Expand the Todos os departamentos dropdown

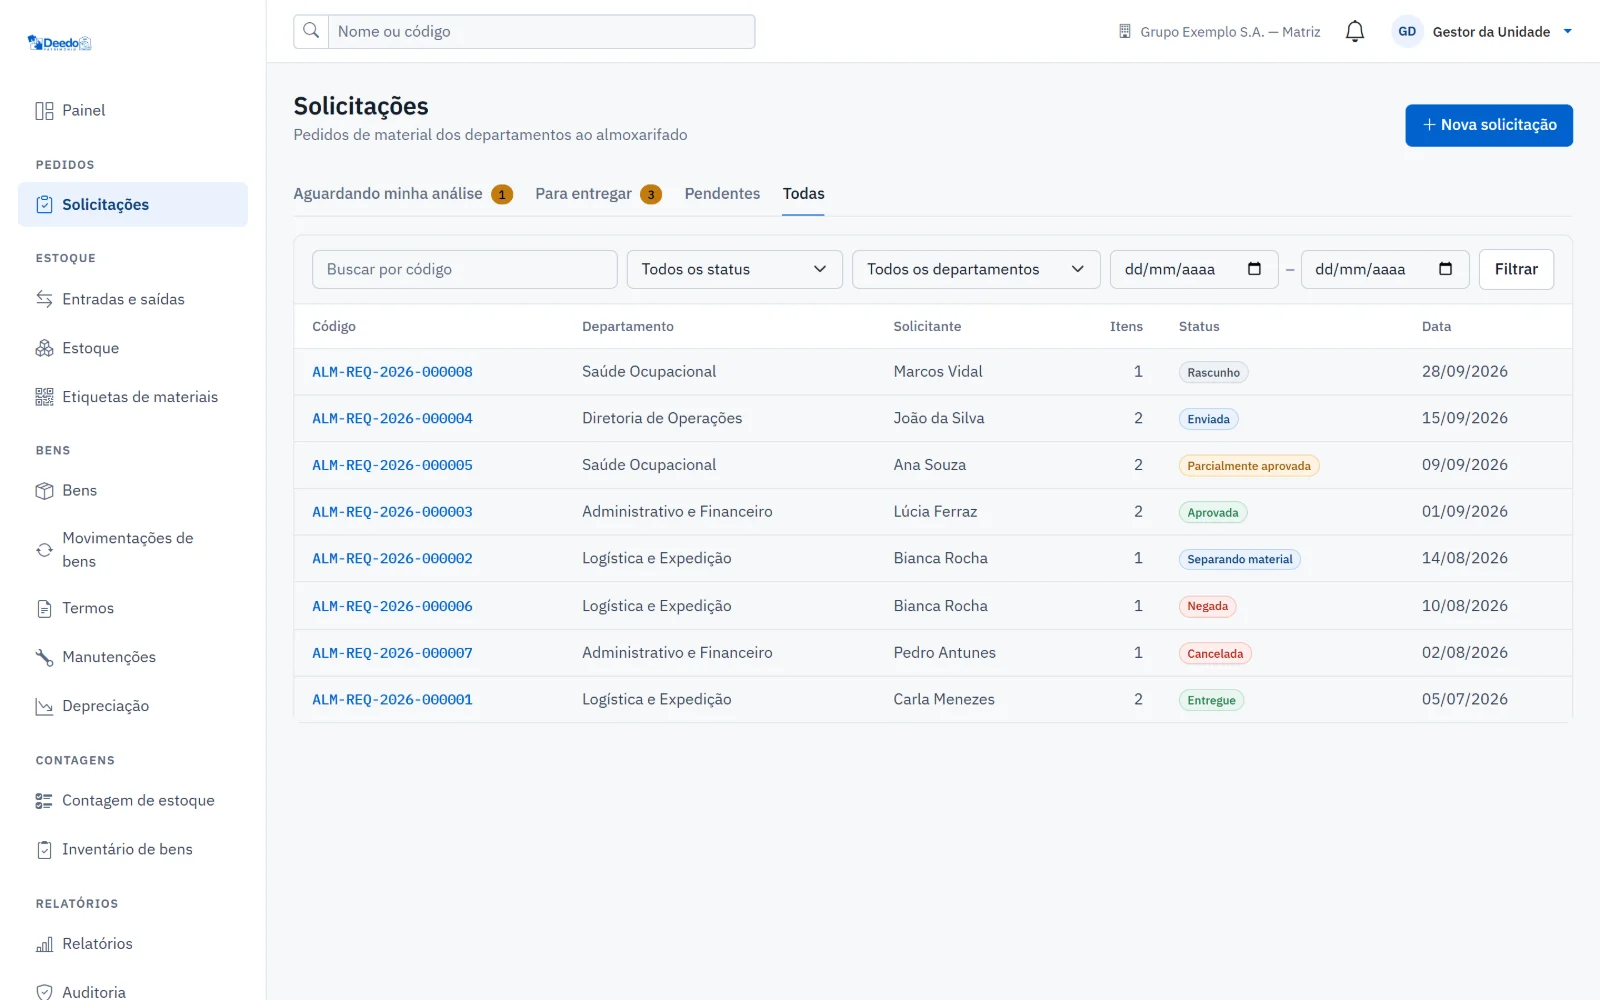(976, 269)
